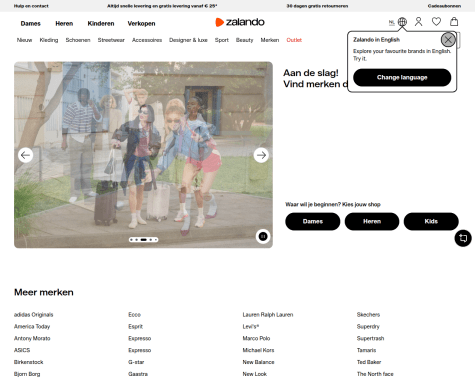This screenshot has height=380, width=475.
Task: Choose the Dames shop button
Action: [x=313, y=221]
